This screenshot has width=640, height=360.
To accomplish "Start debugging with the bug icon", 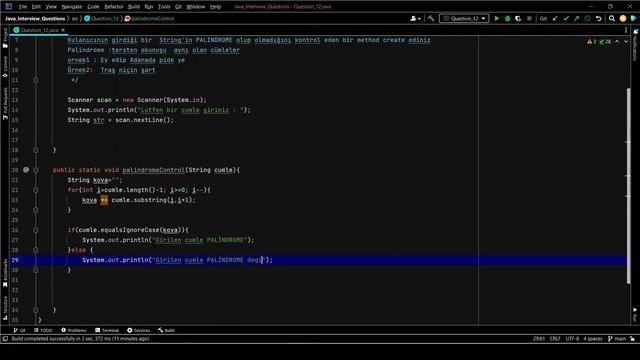I will click(x=507, y=18).
